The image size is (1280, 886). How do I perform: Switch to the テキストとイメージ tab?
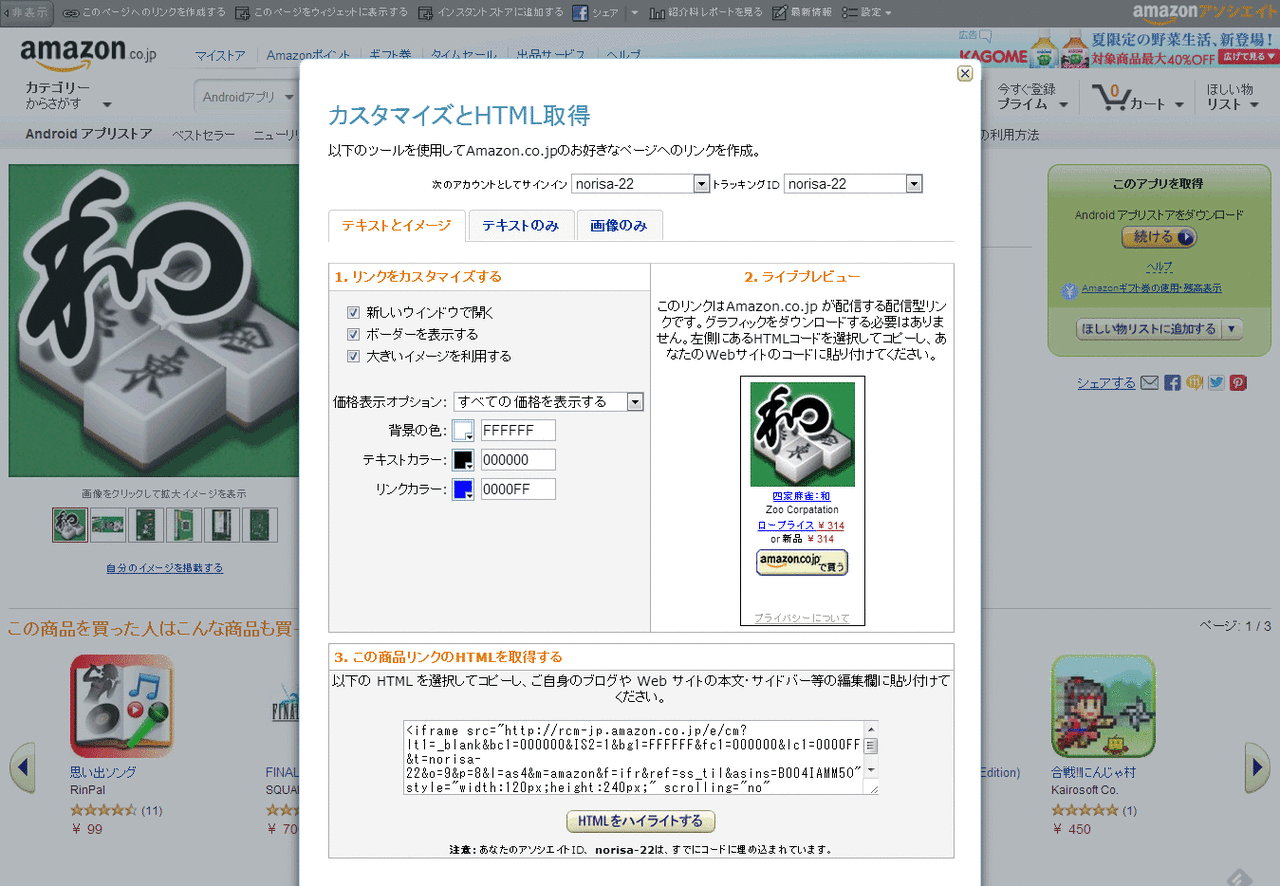(397, 226)
